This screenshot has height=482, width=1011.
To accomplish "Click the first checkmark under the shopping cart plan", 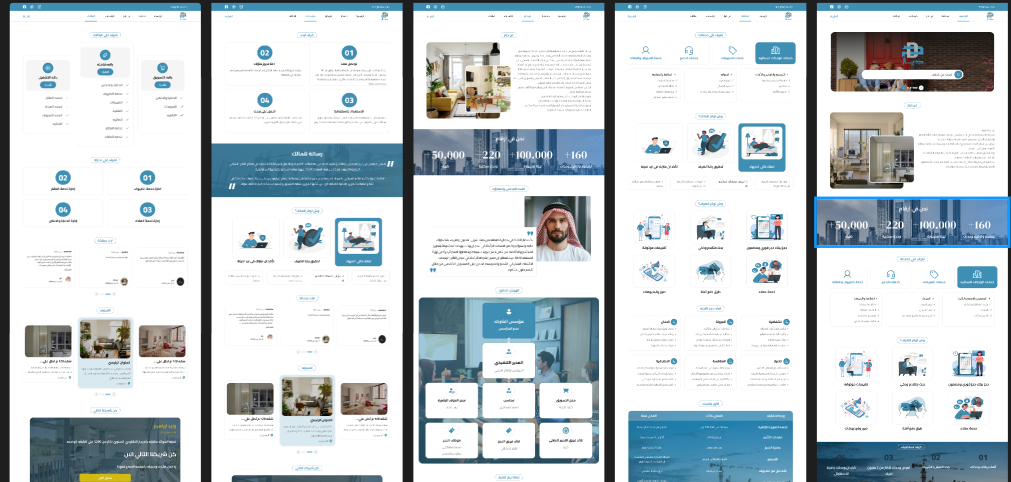I will (x=182, y=97).
